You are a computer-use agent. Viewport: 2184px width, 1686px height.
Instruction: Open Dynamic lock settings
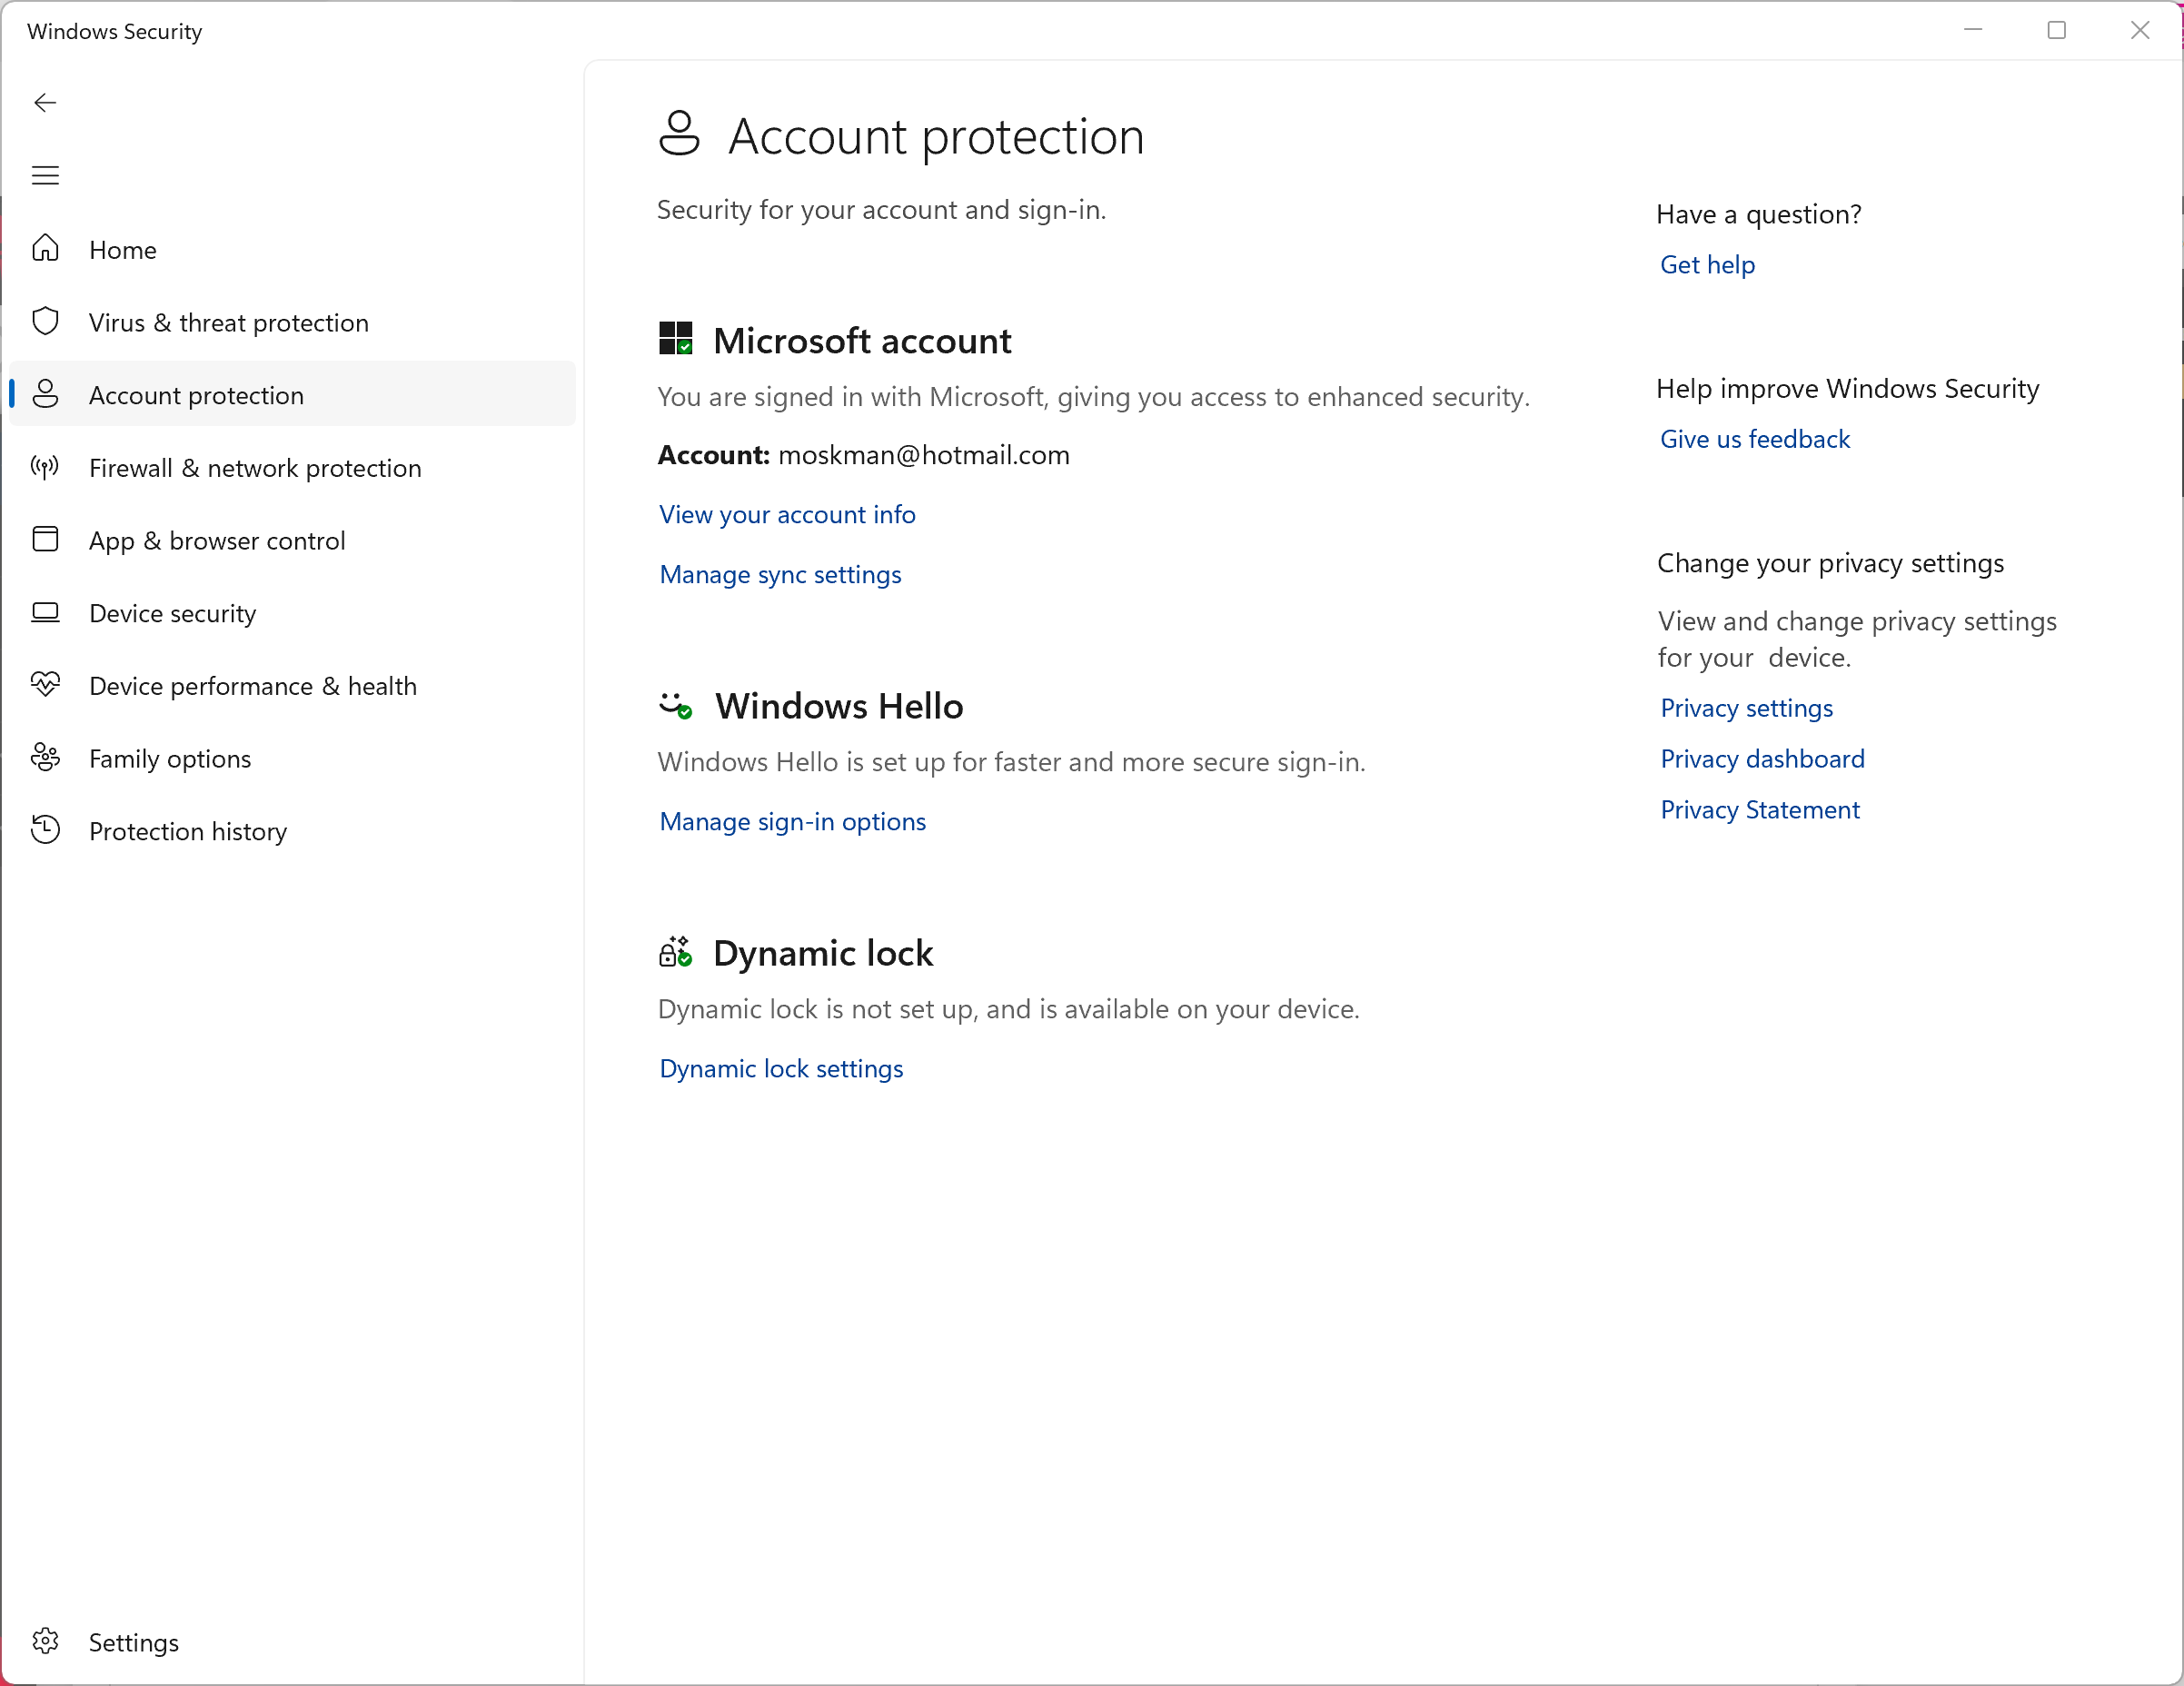pos(781,1066)
